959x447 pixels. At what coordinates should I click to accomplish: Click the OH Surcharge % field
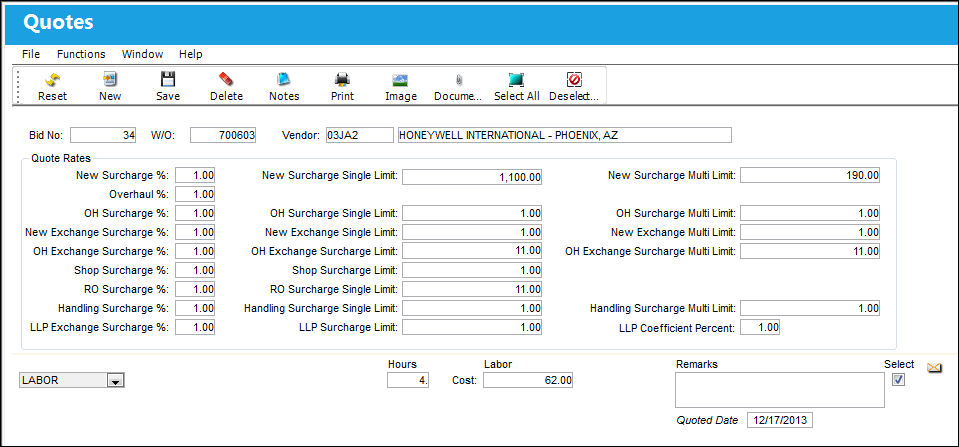(x=195, y=213)
